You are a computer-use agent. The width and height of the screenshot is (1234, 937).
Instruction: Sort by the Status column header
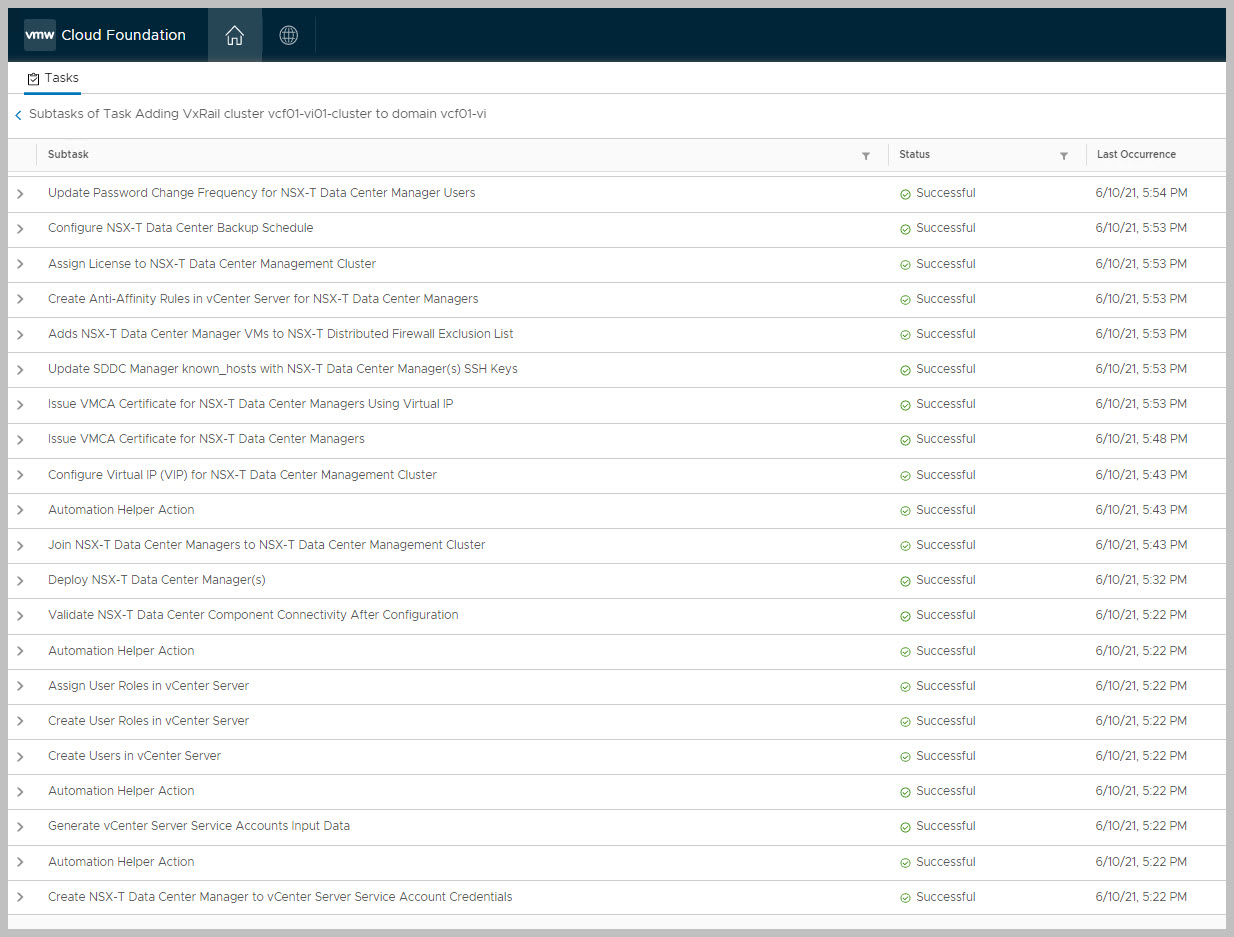click(x=914, y=155)
